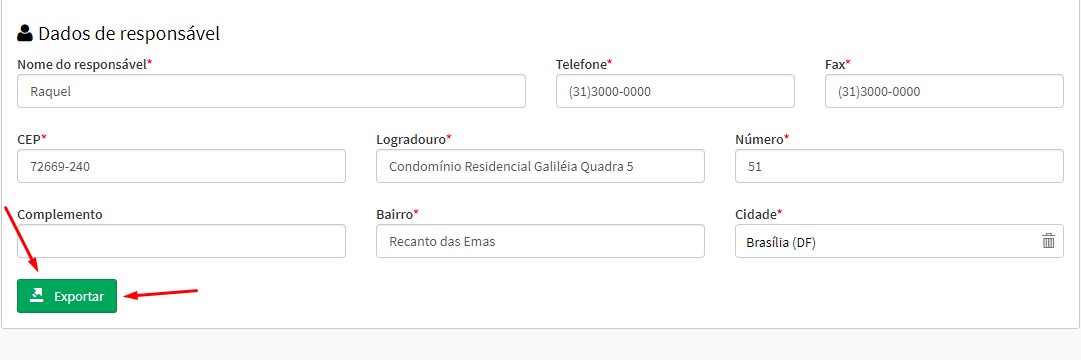Focus the empty Complemento input field
This screenshot has width=1081, height=360.
181,241
